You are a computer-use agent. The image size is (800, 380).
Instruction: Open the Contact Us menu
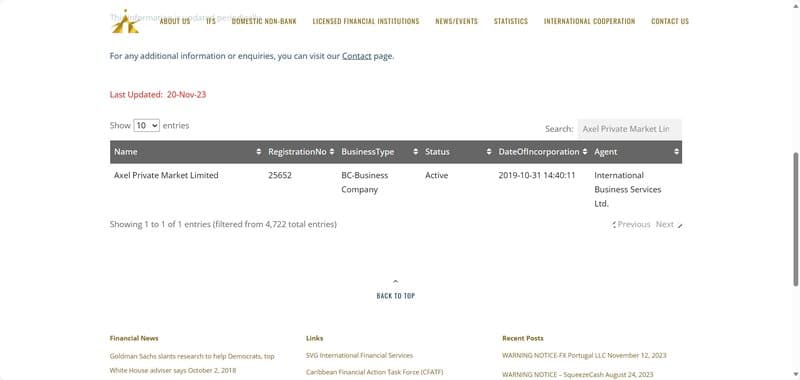(x=670, y=21)
